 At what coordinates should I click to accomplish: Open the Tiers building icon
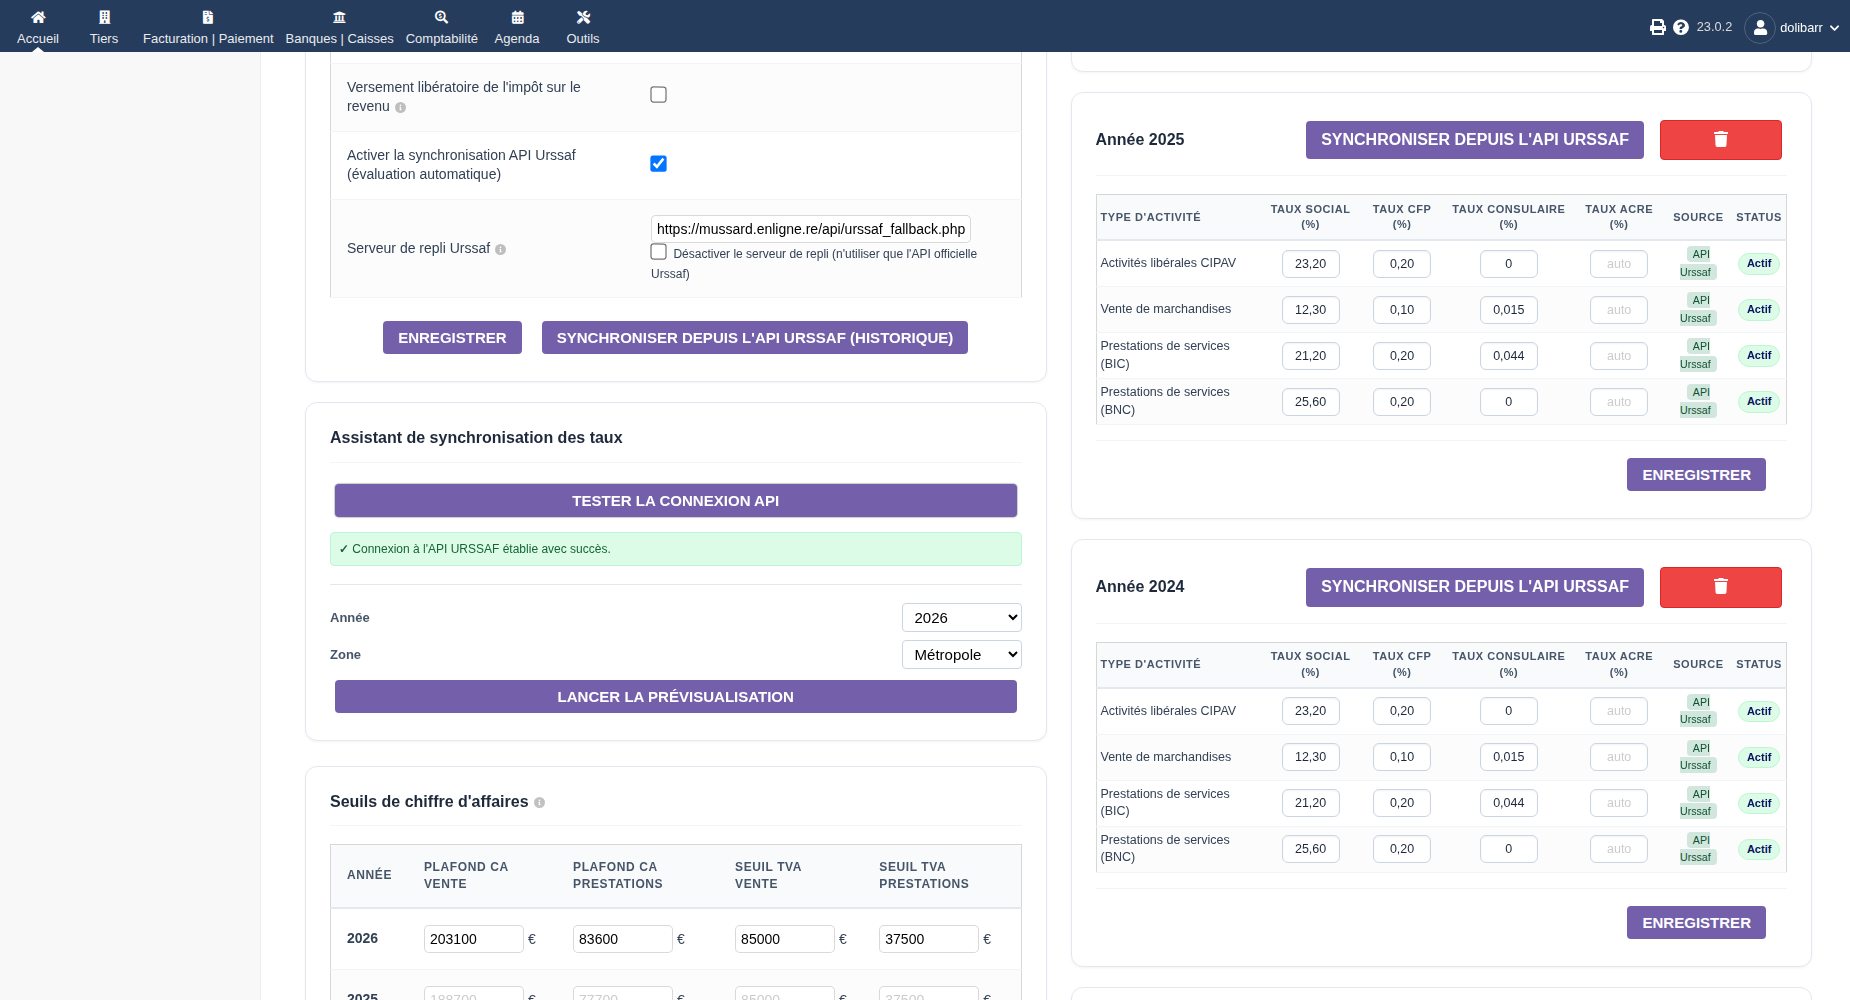click(x=104, y=17)
